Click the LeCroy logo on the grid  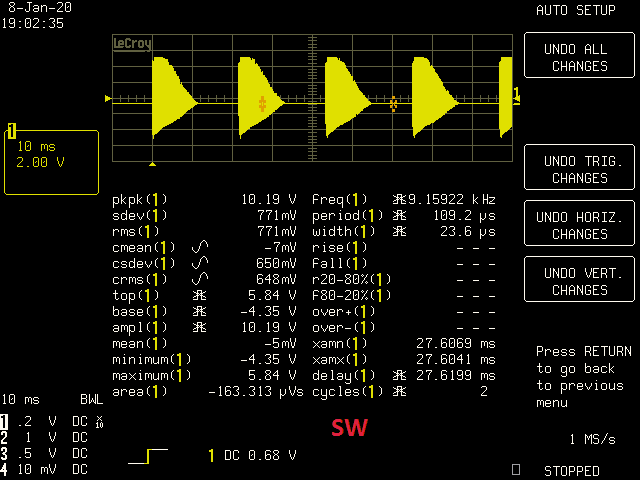pos(132,43)
